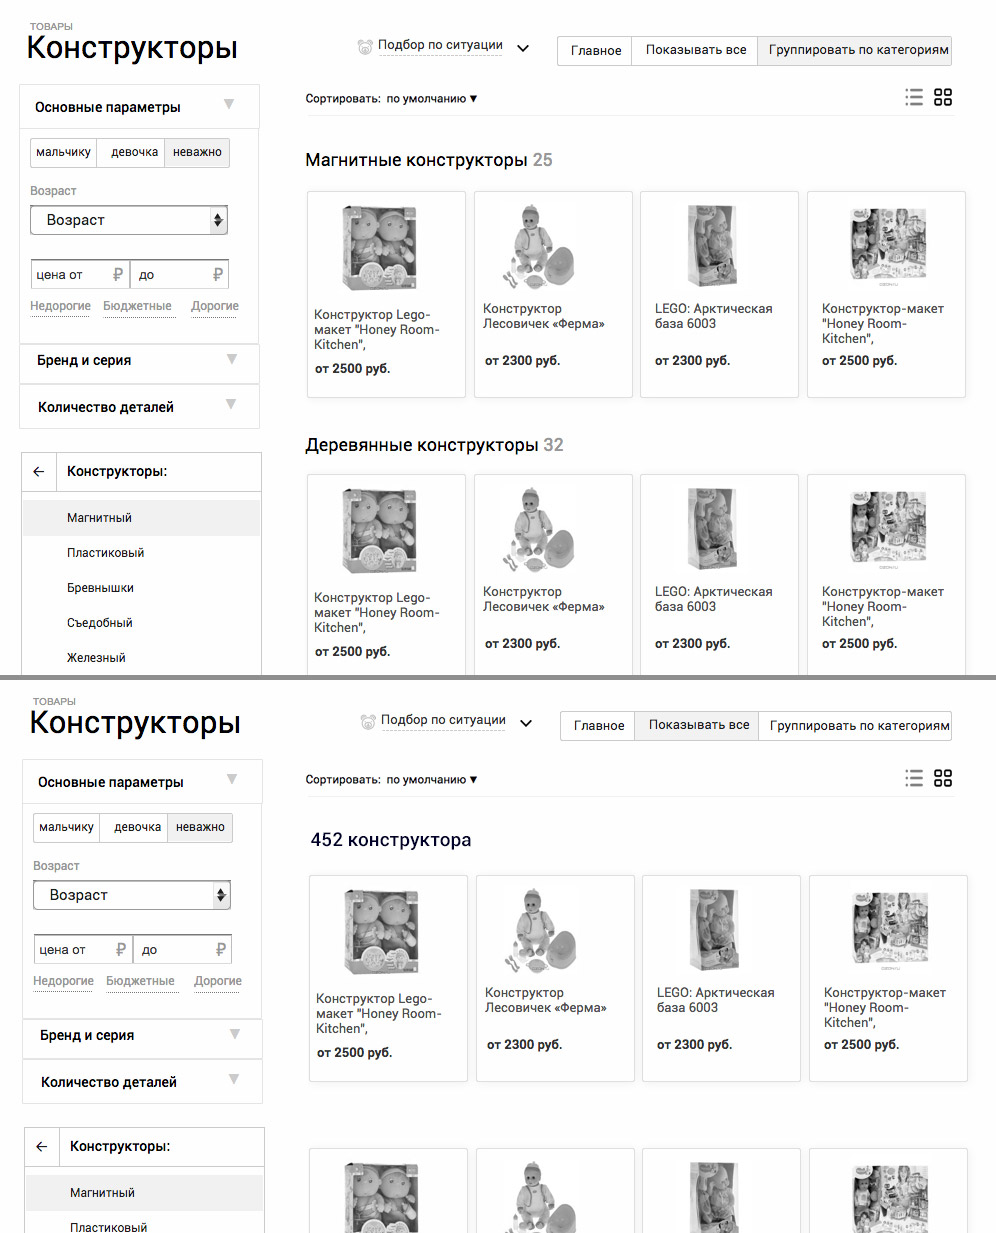This screenshot has width=996, height=1233.
Task: Click the Деревянные конструкторы 32 heading
Action: click(x=435, y=445)
